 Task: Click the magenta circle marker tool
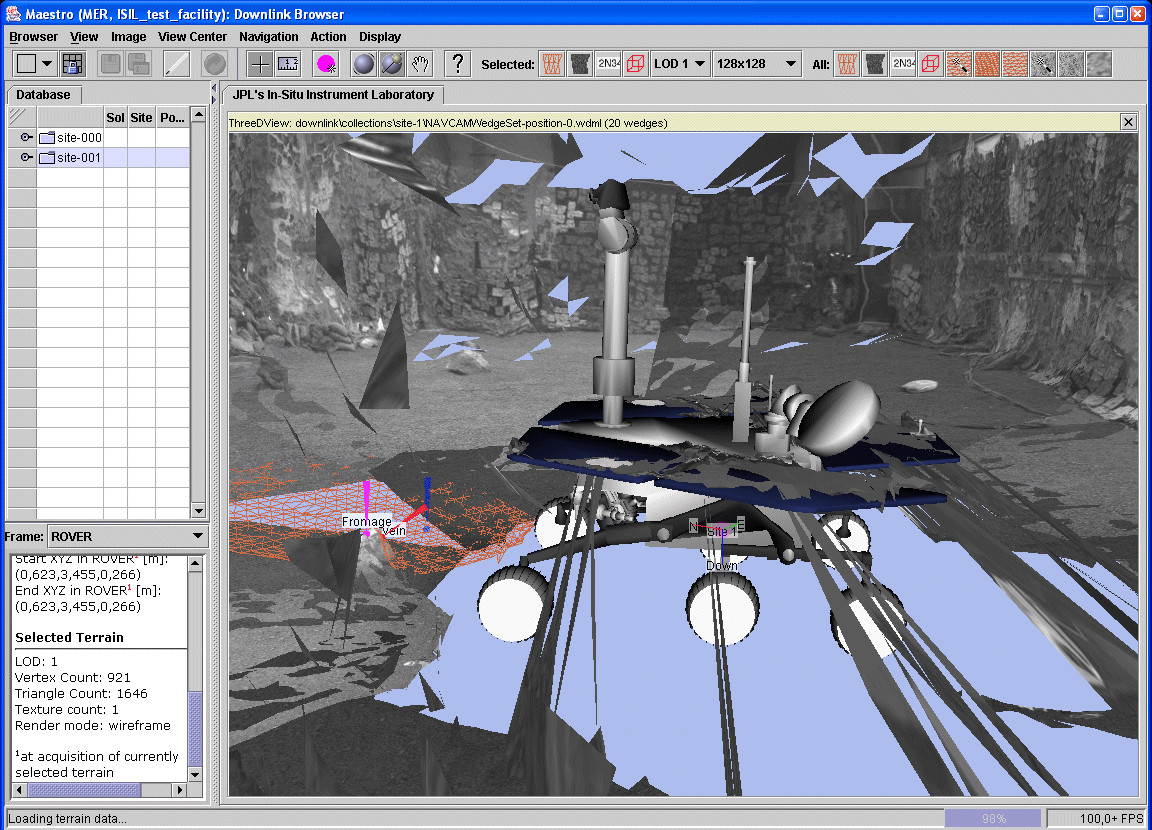tap(326, 64)
